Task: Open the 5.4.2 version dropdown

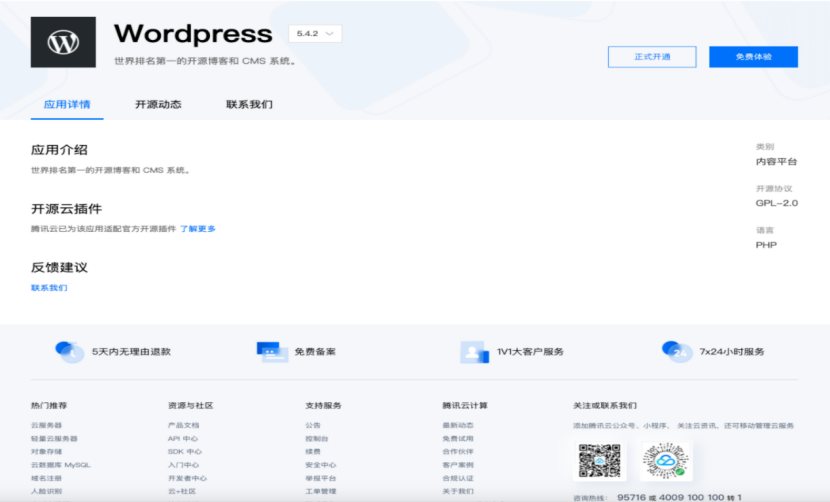Action: click(x=315, y=33)
